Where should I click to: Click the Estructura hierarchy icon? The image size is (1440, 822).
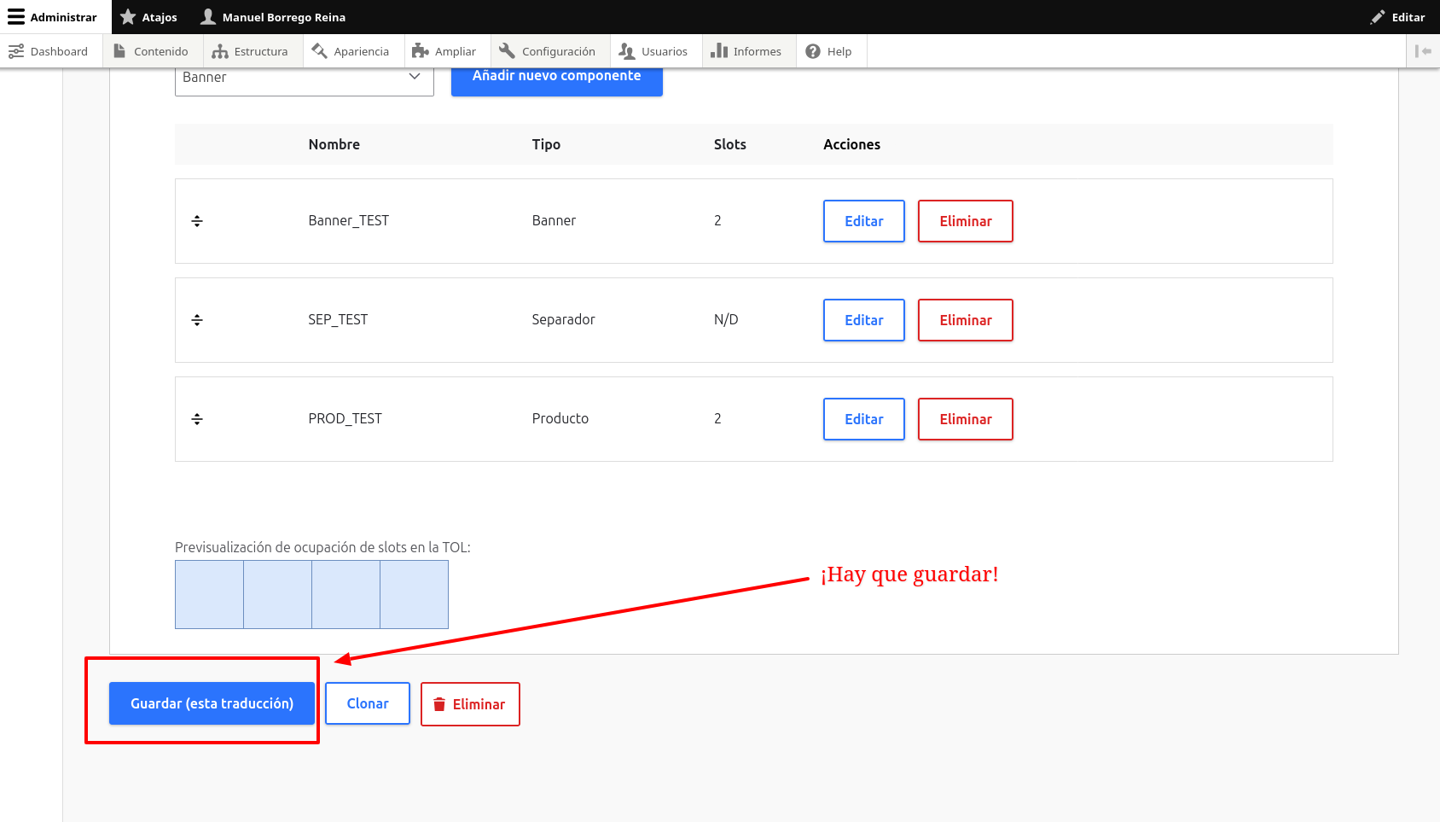pyautogui.click(x=220, y=51)
